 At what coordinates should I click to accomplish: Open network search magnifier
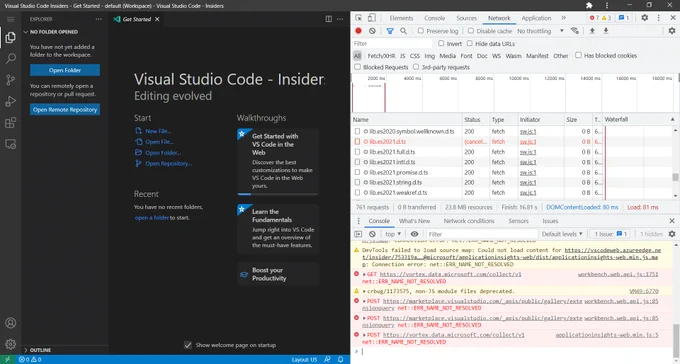pyautogui.click(x=403, y=31)
